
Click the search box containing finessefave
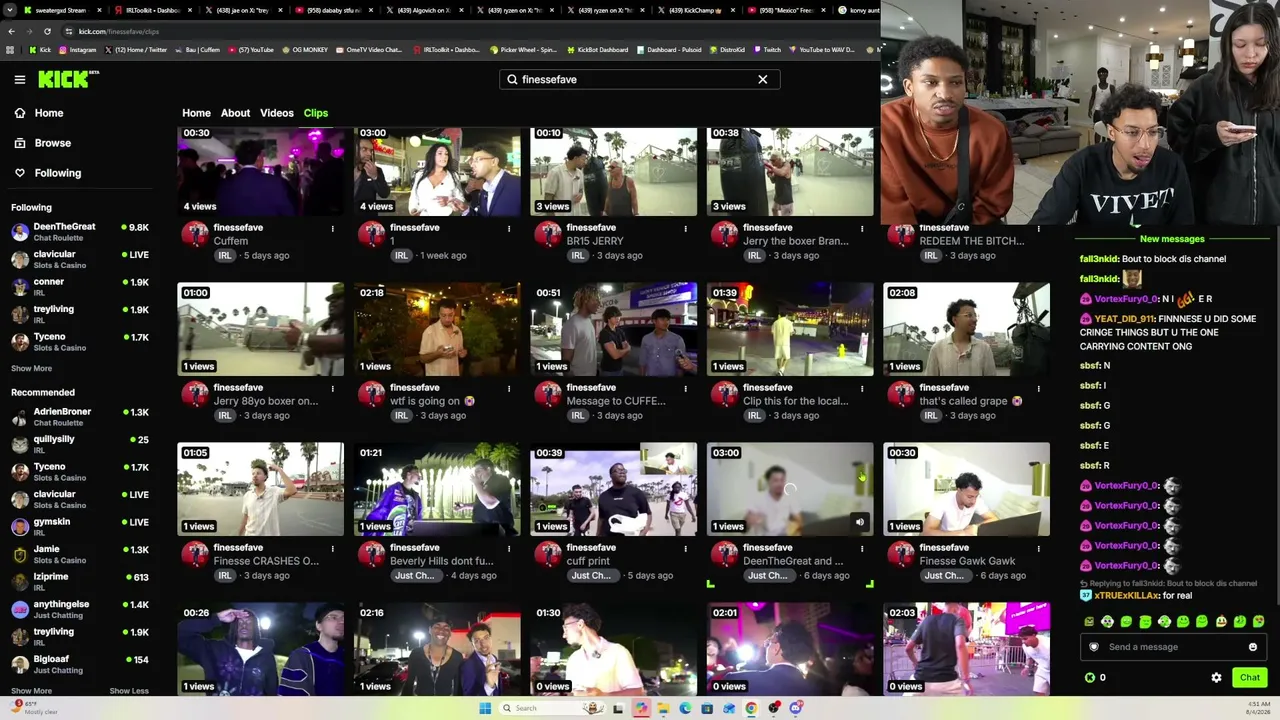click(x=640, y=79)
